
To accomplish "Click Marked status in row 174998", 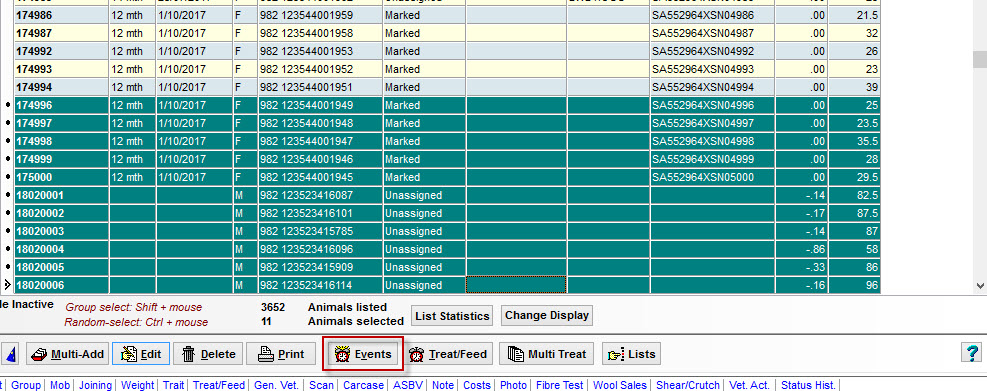I will click(424, 141).
